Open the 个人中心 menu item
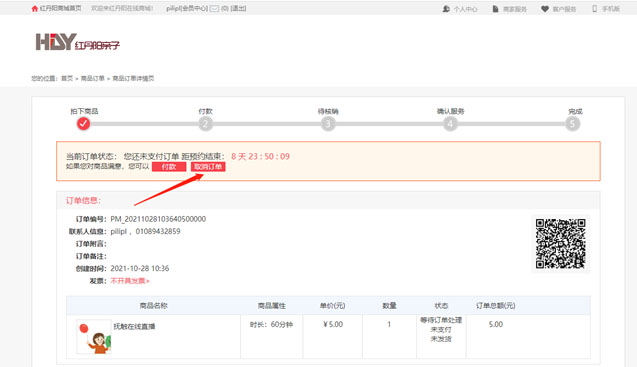637x367 pixels. 465,9
